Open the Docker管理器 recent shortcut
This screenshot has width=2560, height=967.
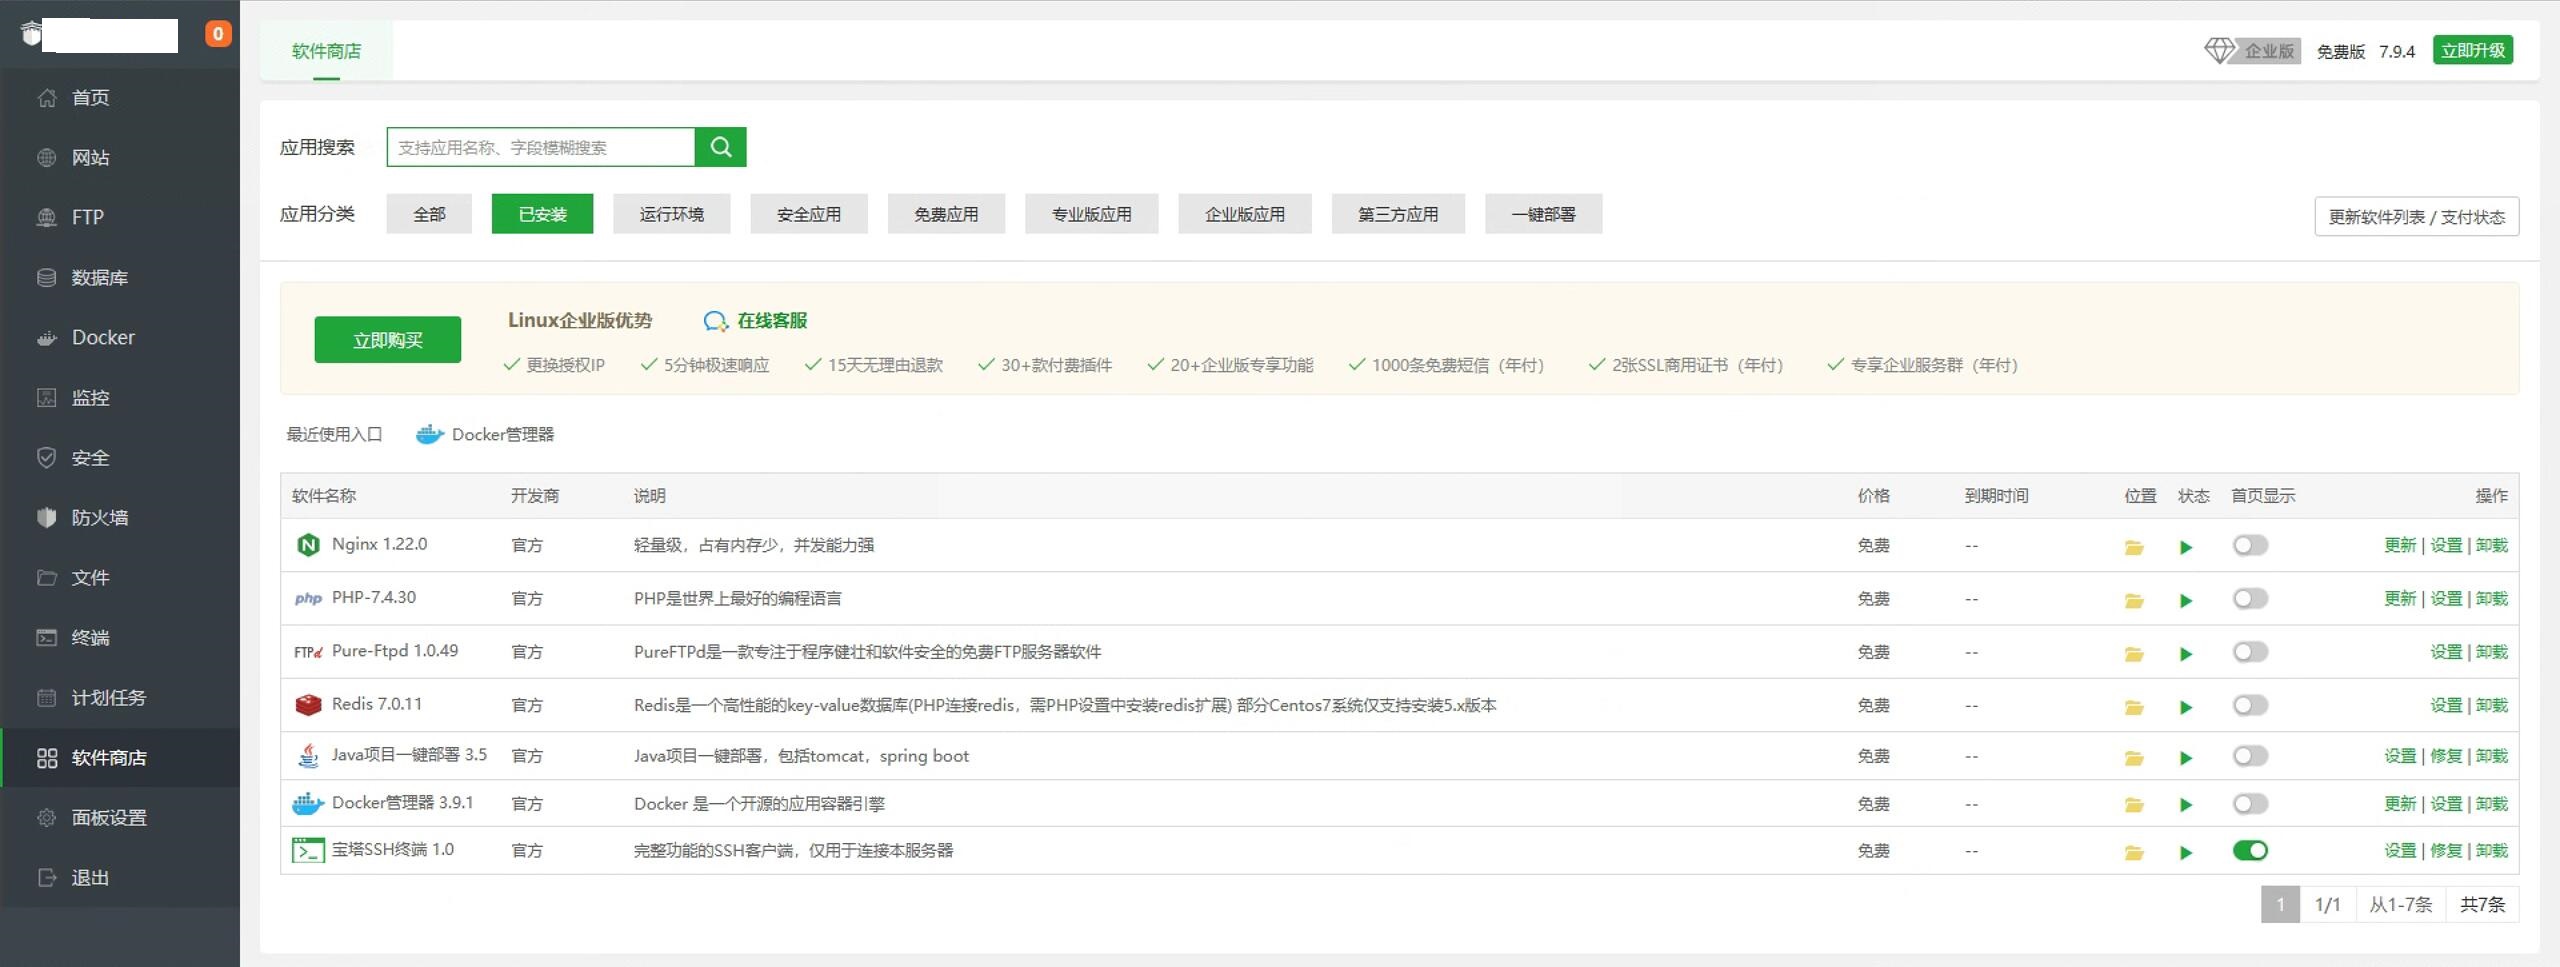coord(486,434)
